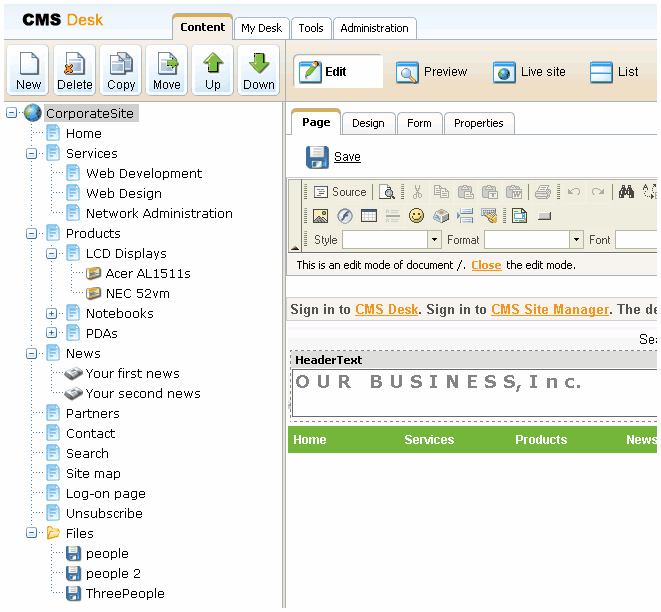
Task: Click the Save link
Action: coord(347,157)
